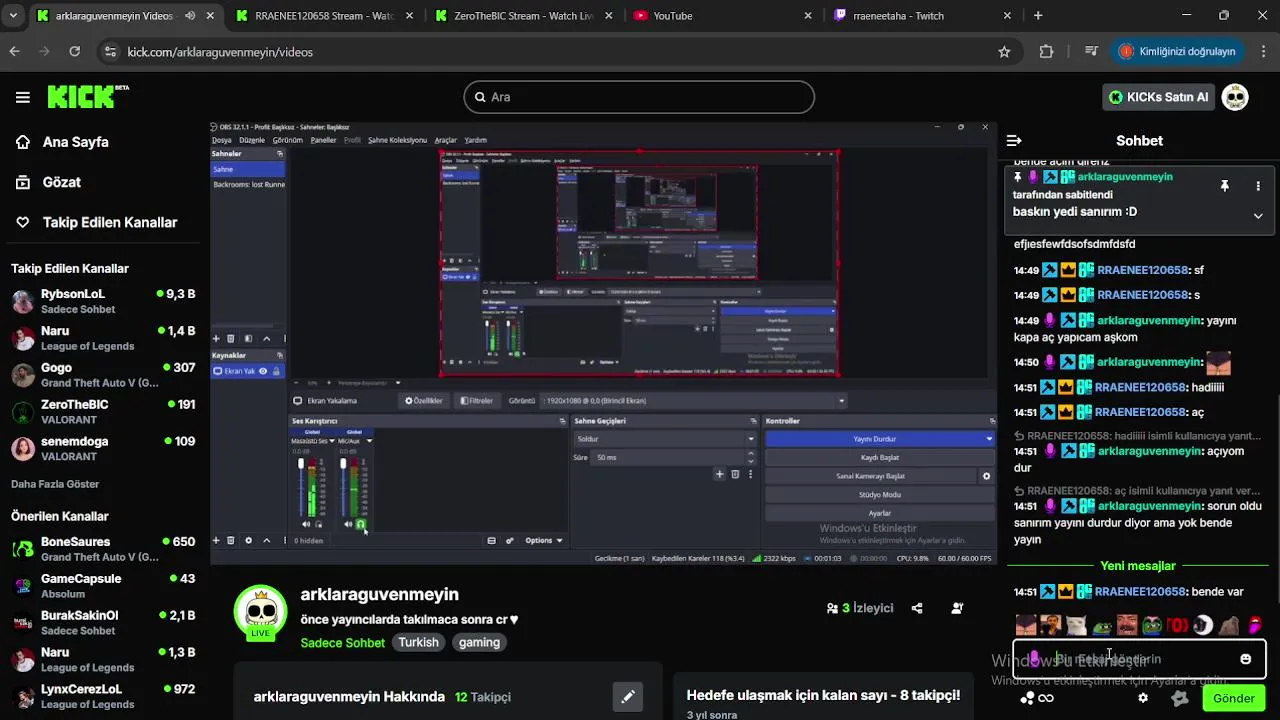Open Stüdyo Modu in OBS controls
This screenshot has width=1280, height=720.
pyautogui.click(x=879, y=495)
